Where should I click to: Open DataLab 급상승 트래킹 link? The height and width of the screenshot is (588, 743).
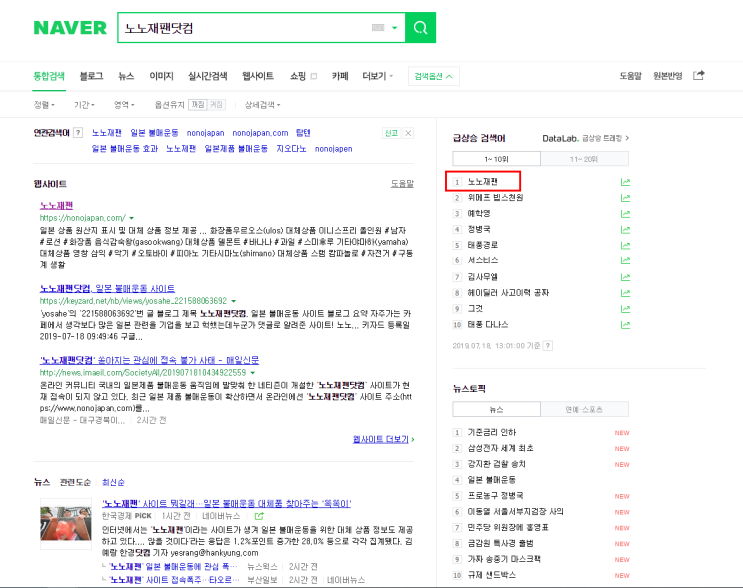[586, 138]
